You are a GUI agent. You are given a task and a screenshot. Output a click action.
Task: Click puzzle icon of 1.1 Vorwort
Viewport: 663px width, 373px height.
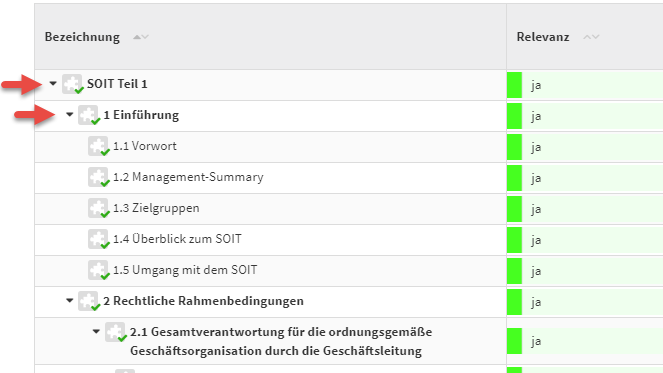coord(99,146)
